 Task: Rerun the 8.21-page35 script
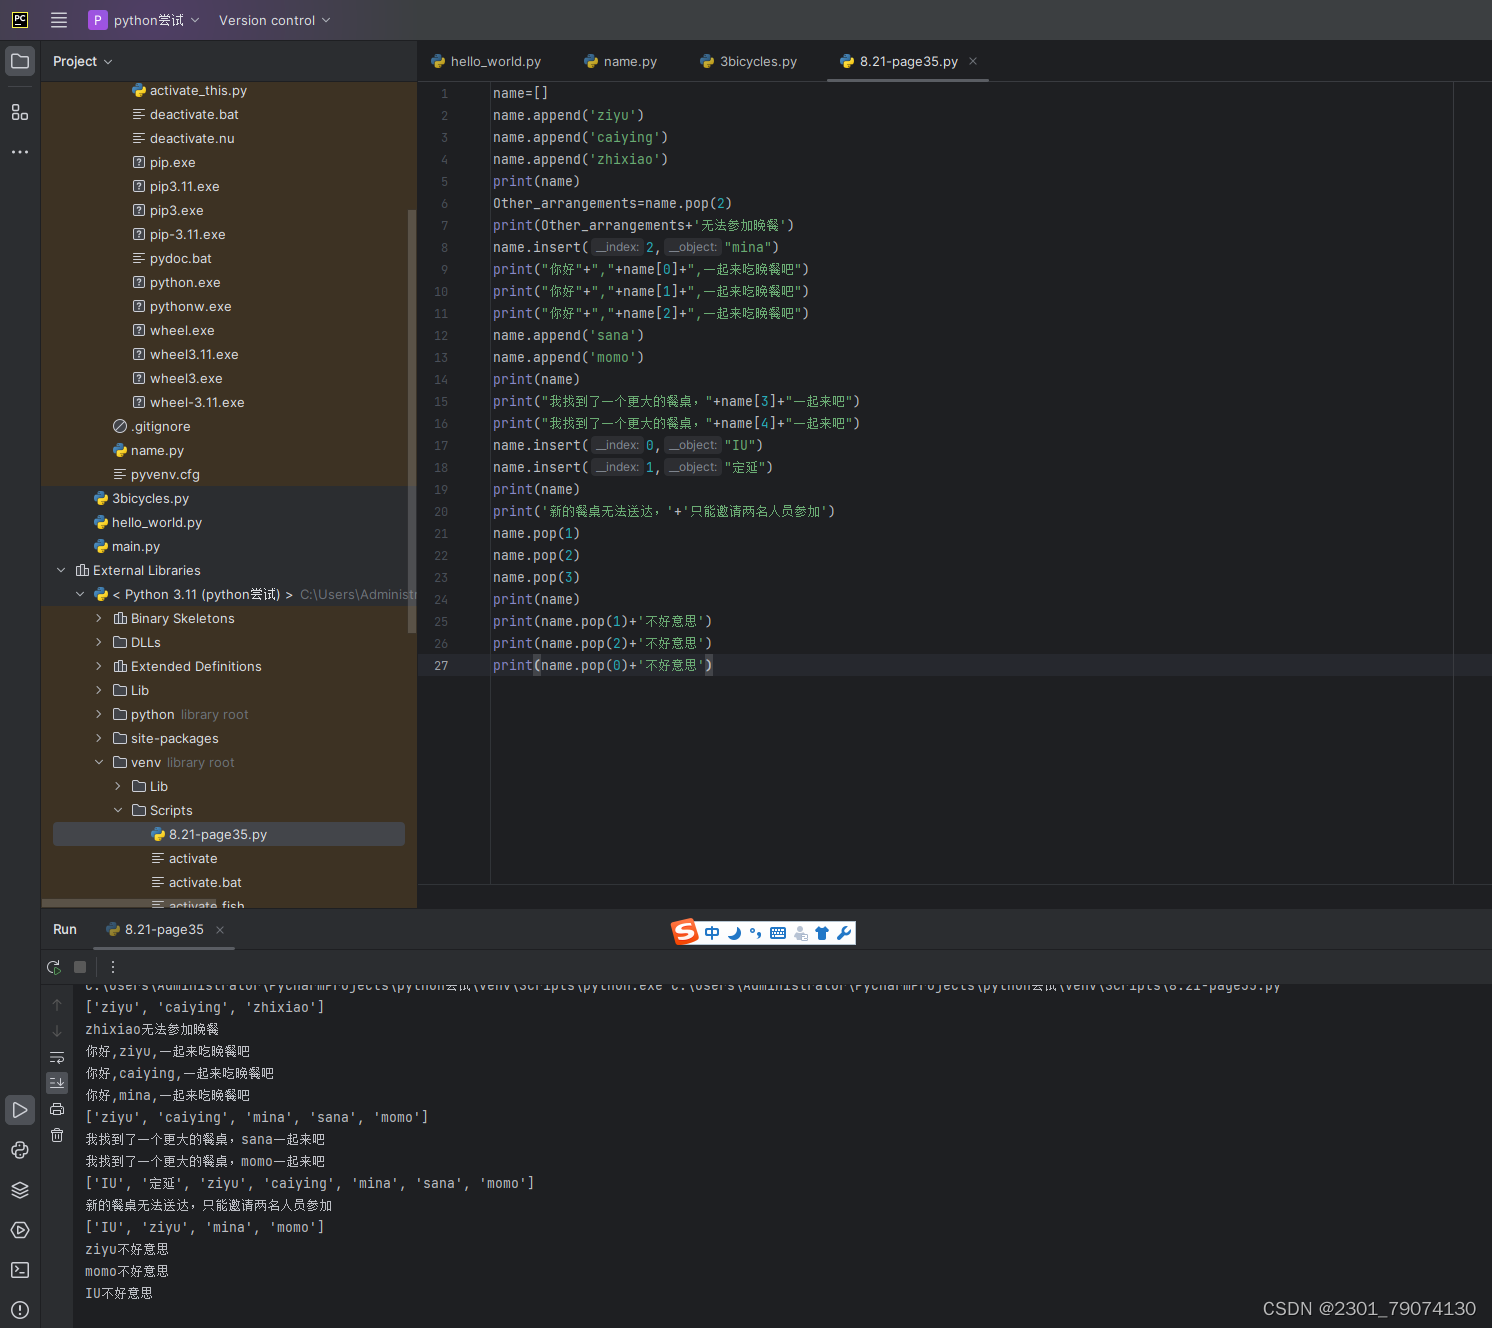click(x=53, y=967)
